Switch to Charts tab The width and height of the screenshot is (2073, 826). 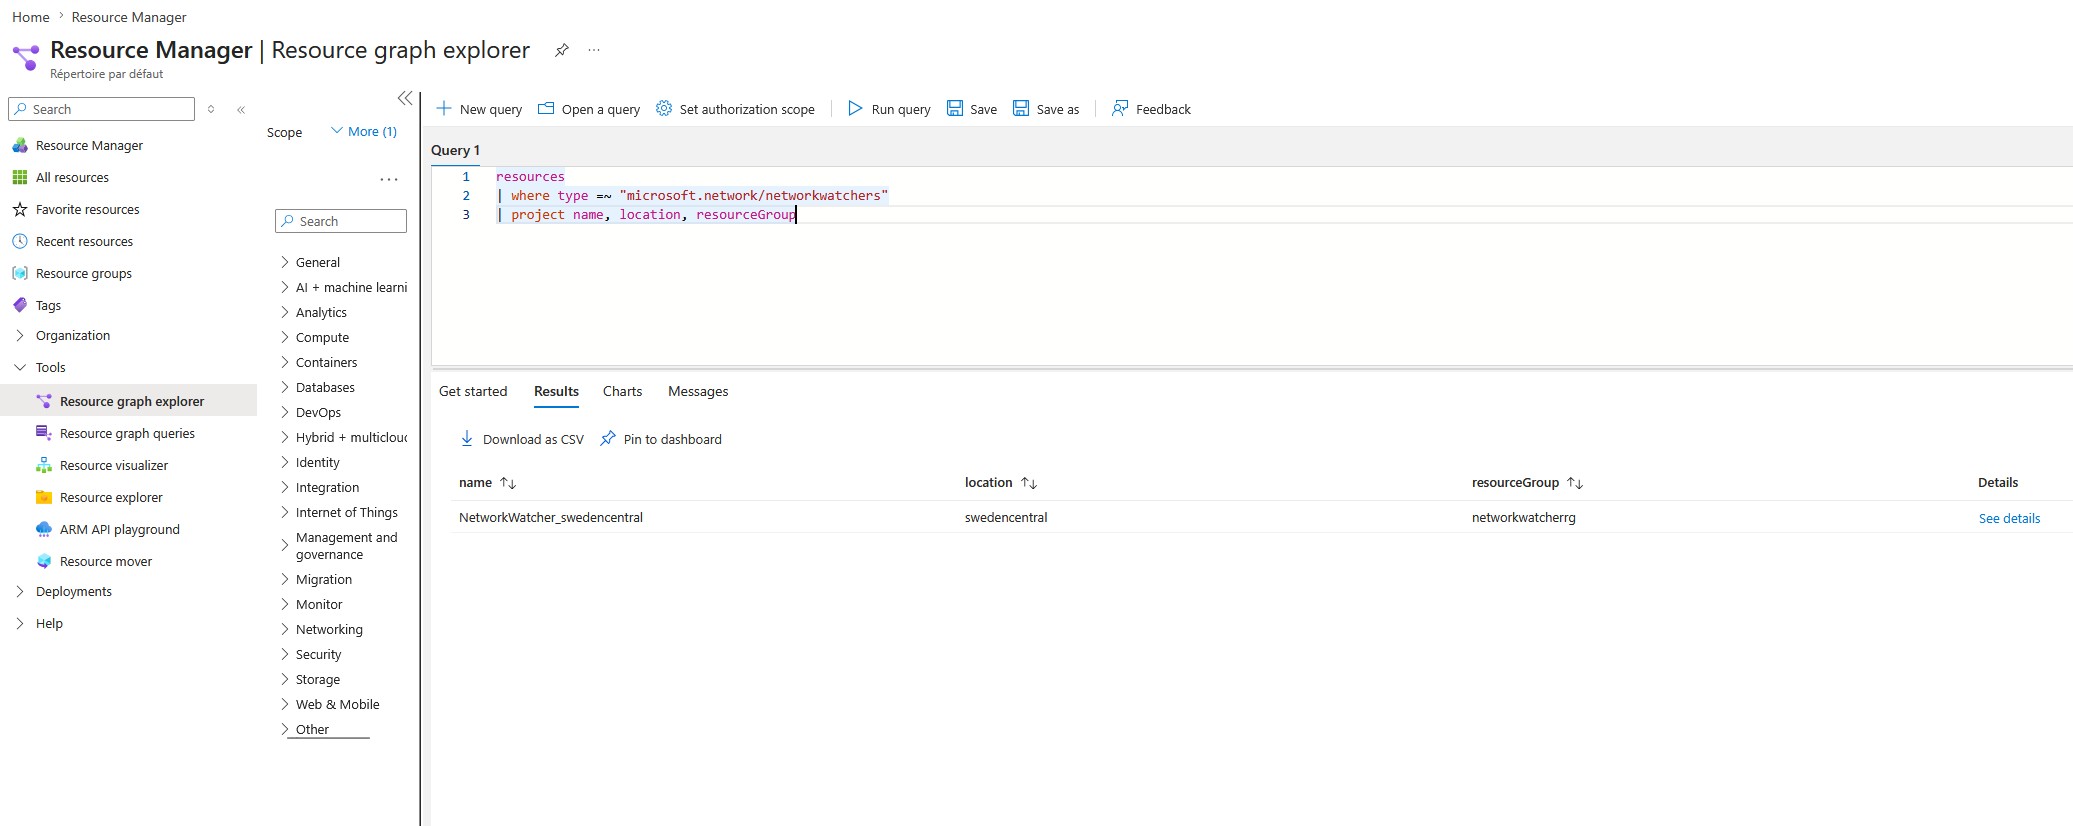[622, 391]
